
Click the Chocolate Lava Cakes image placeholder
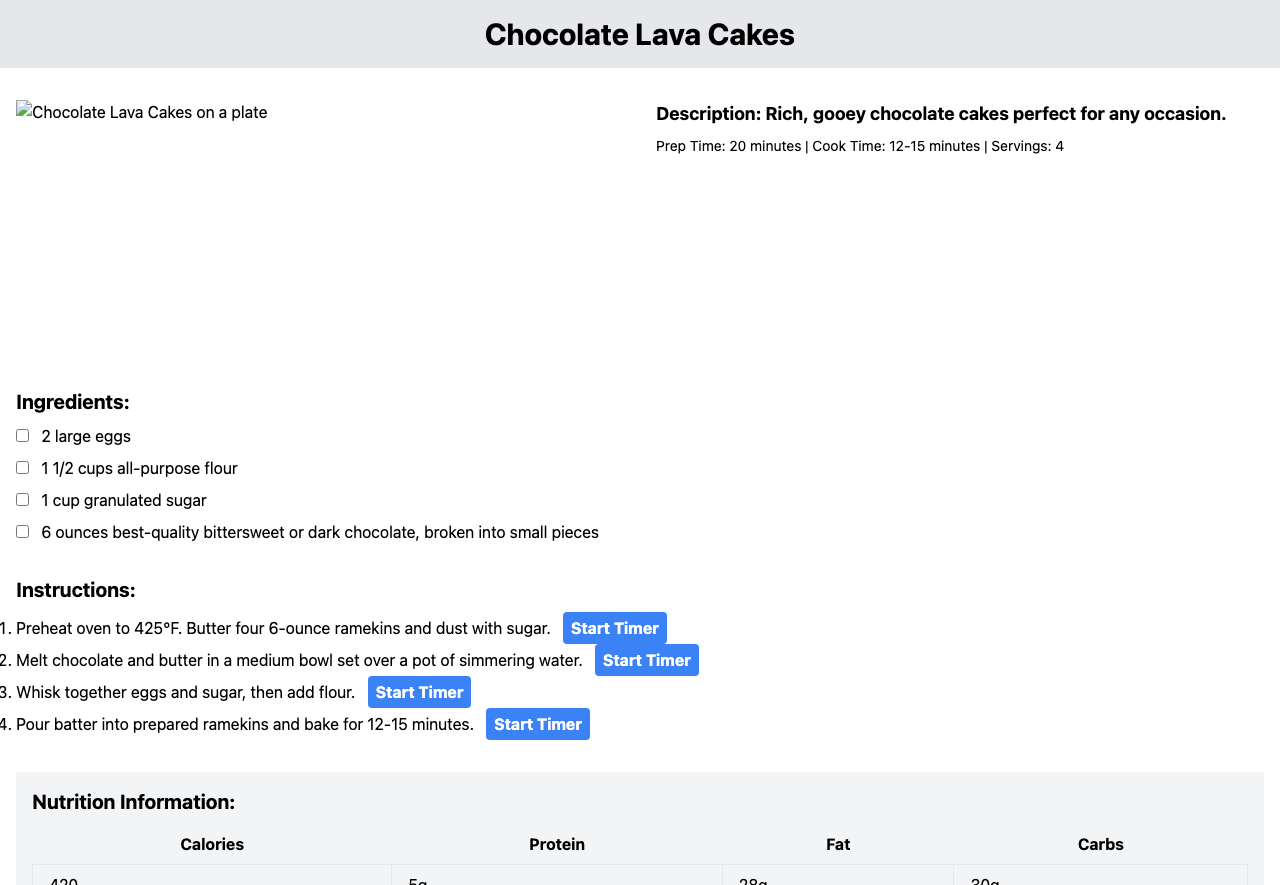point(142,112)
